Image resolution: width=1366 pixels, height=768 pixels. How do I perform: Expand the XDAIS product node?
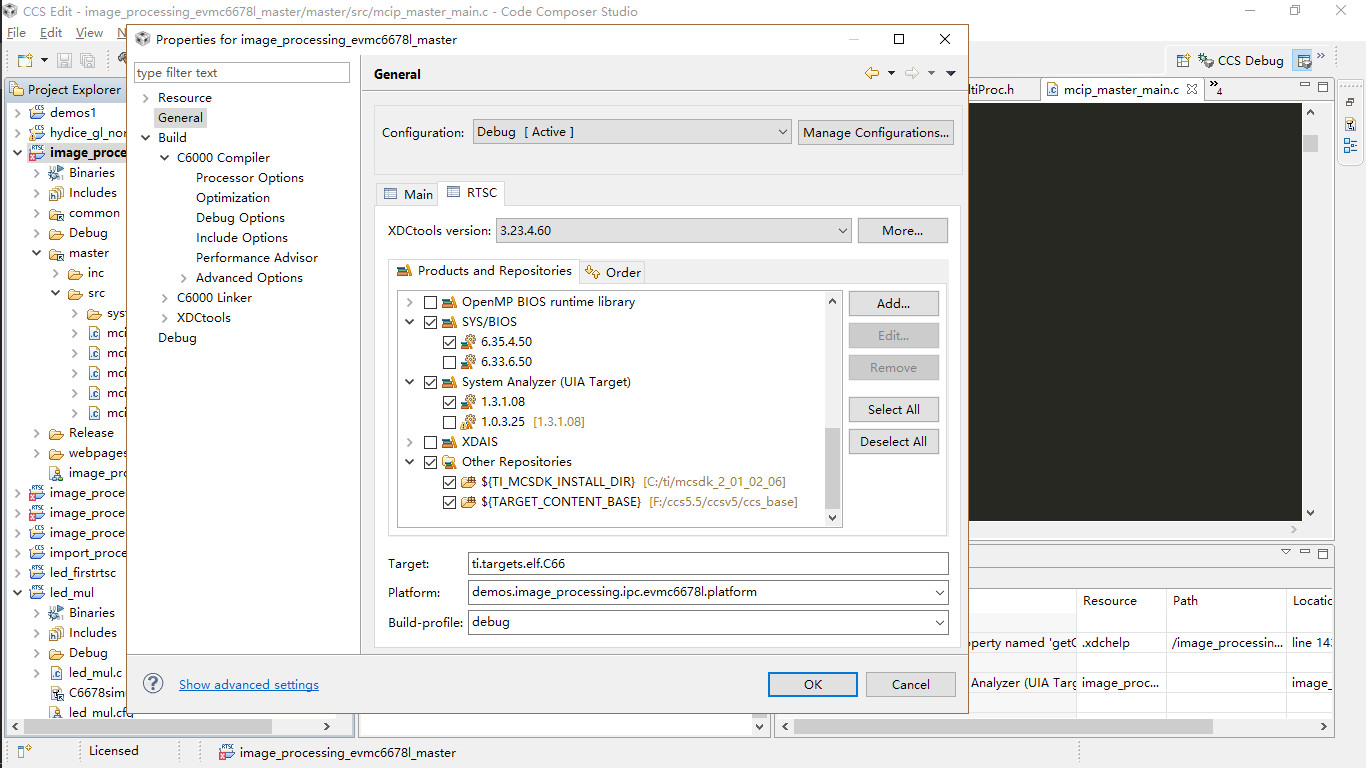409,442
